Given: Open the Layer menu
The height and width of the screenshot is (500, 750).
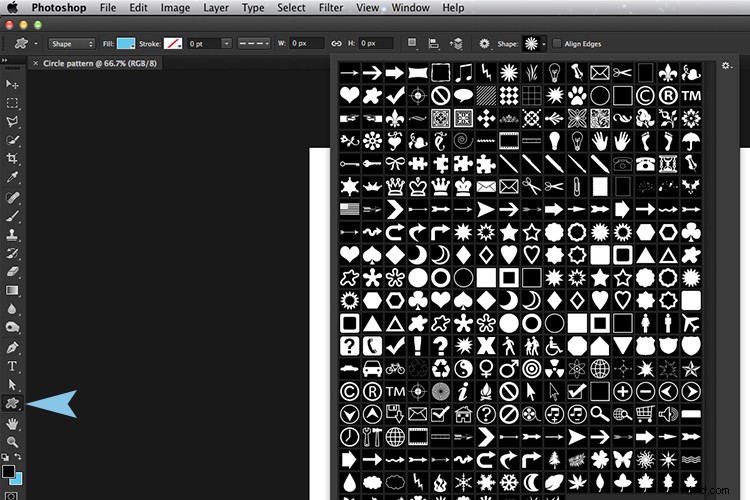Looking at the screenshot, I should [216, 8].
